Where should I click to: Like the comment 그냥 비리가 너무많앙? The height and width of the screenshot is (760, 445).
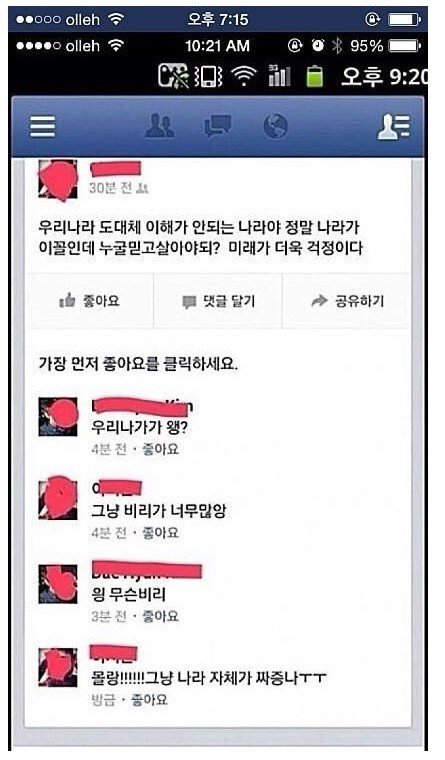[x=160, y=533]
